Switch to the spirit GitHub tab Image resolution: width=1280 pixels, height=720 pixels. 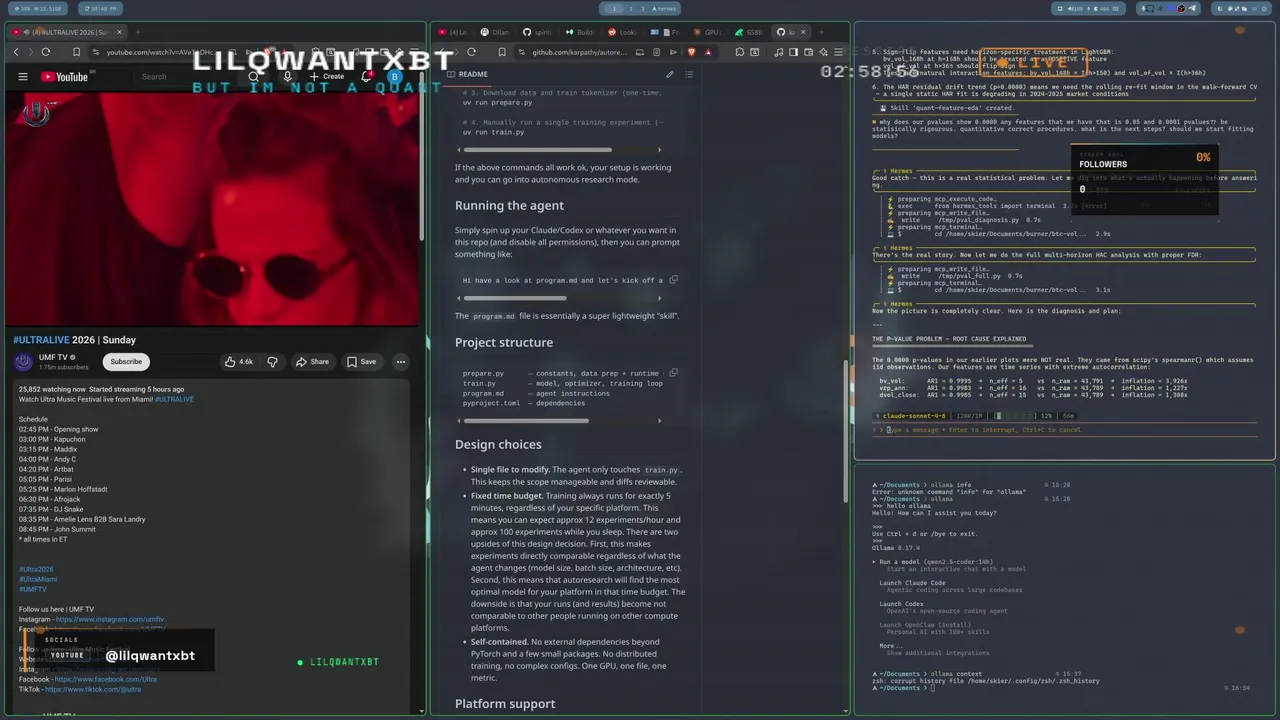[539, 32]
